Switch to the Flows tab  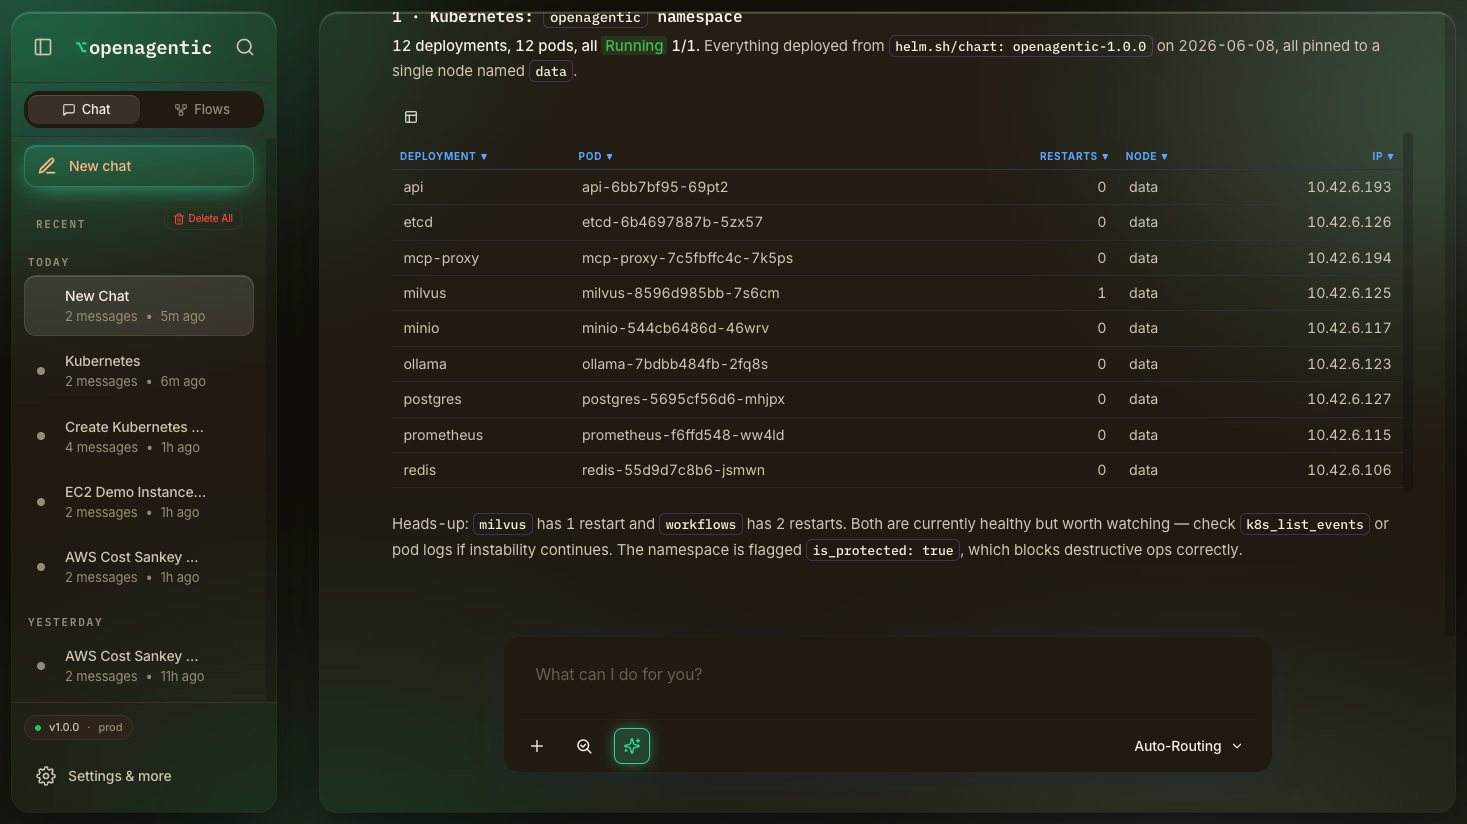[x=202, y=109]
